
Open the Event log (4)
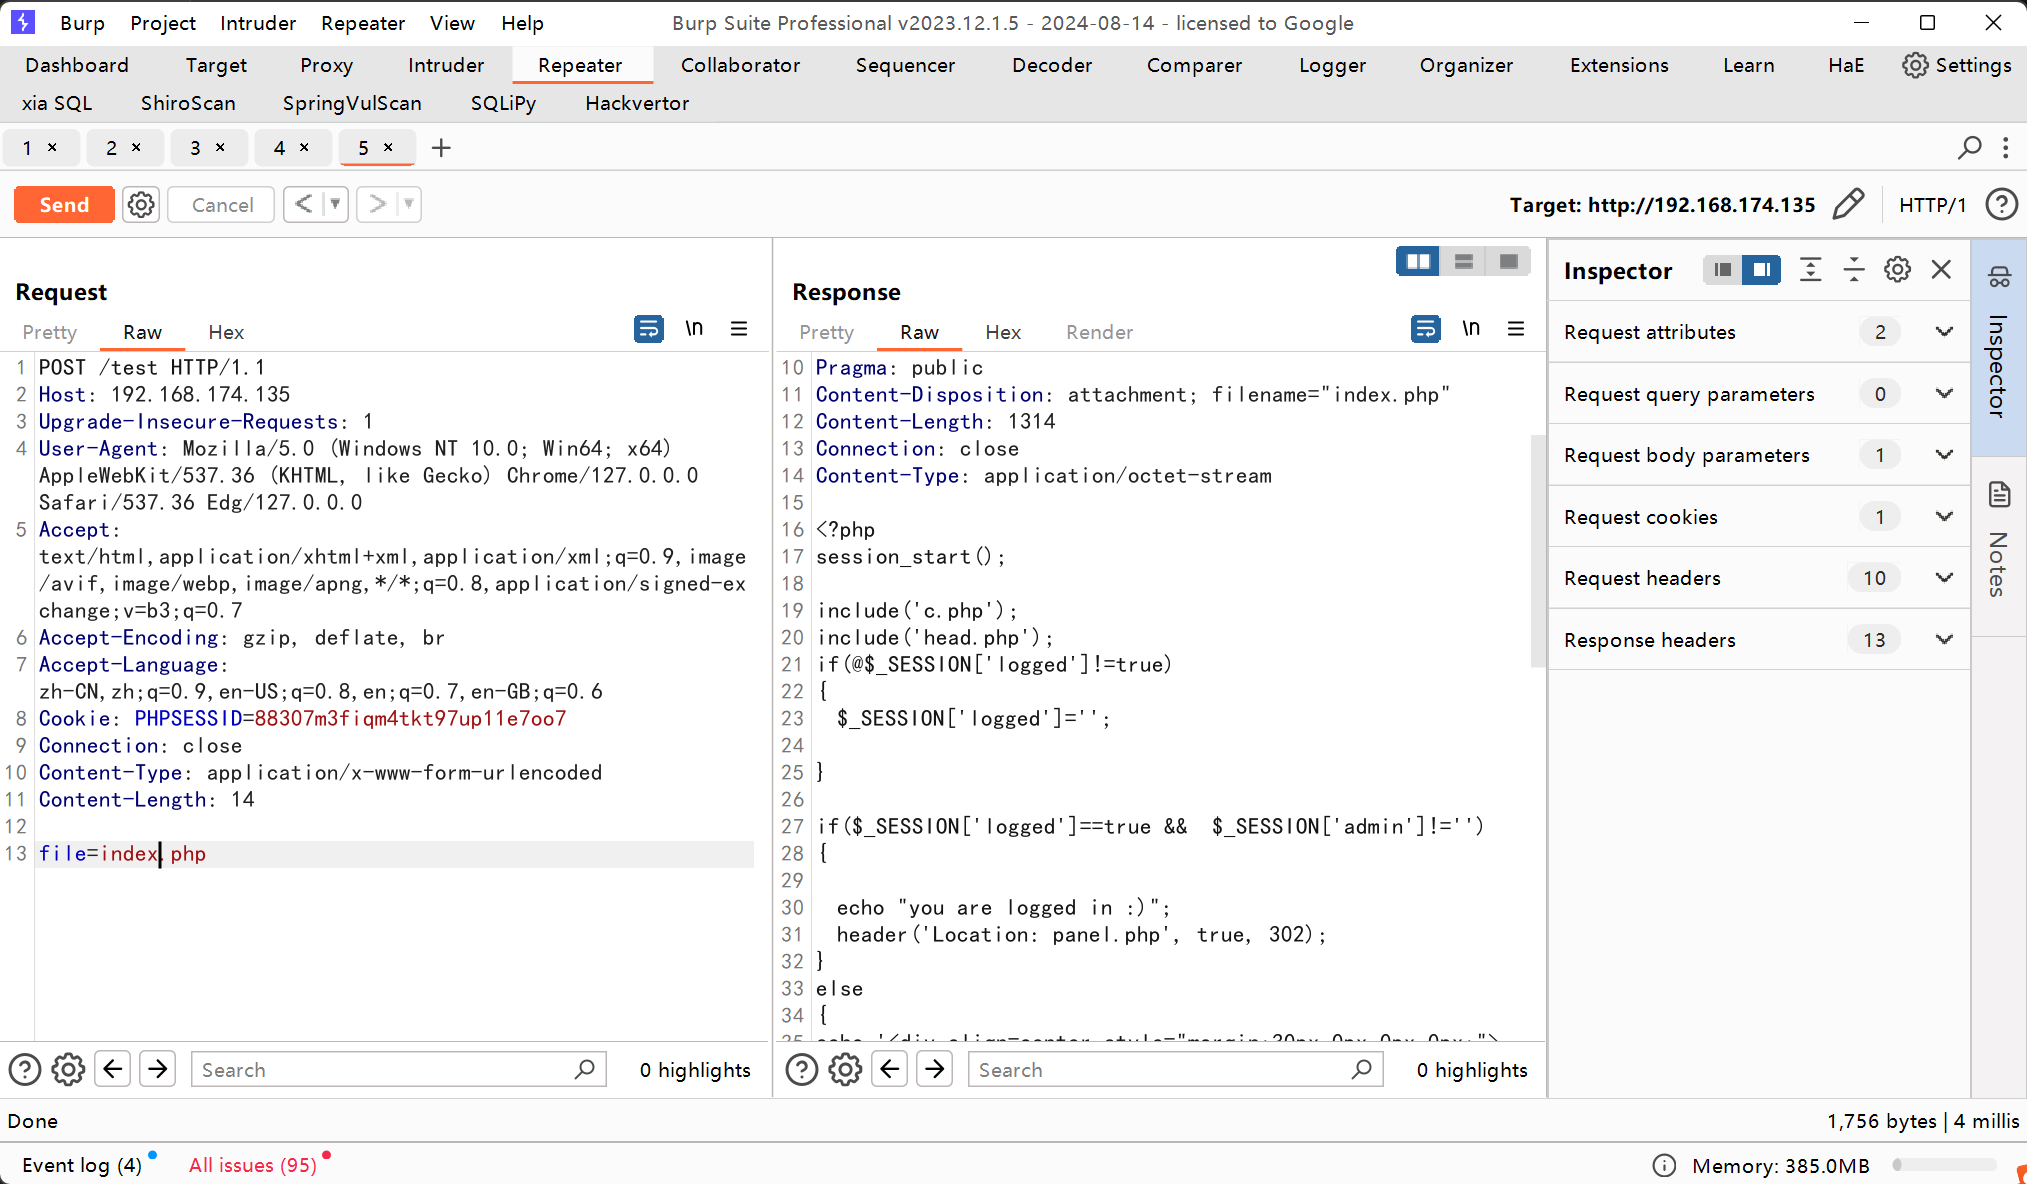82,1165
